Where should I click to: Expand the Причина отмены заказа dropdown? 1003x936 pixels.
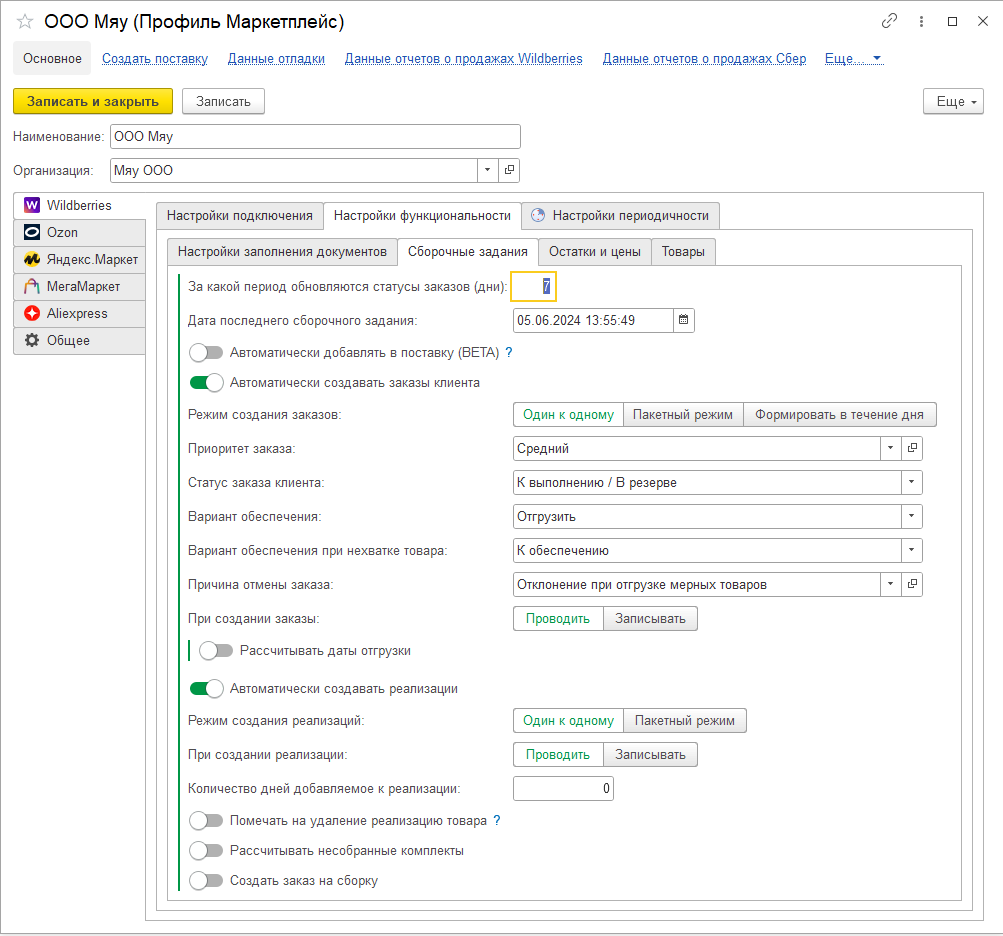890,584
